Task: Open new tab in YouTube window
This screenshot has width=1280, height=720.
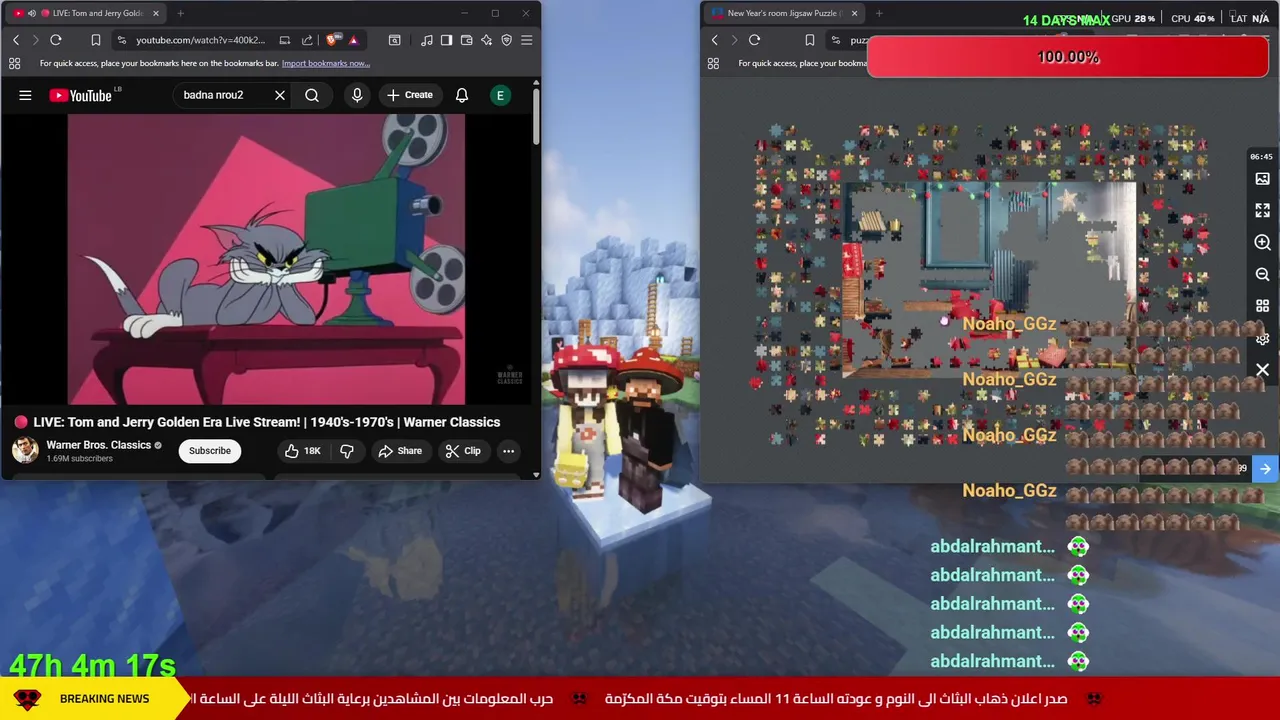Action: coord(180,13)
